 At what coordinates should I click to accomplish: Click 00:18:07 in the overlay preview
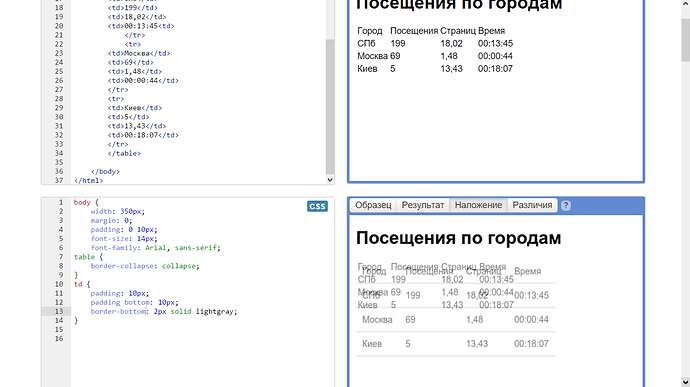pyautogui.click(x=531, y=344)
